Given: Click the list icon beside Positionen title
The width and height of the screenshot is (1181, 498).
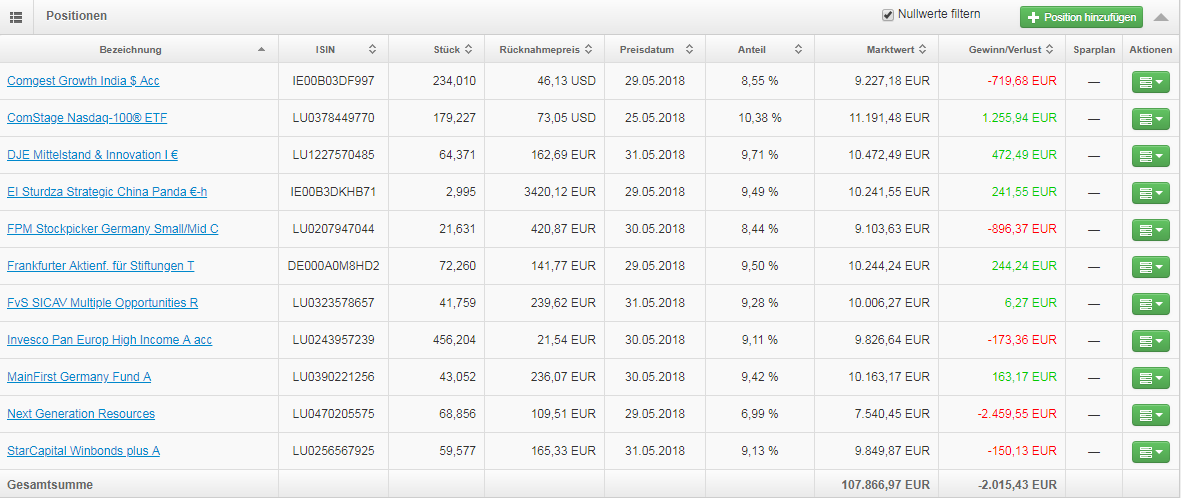Looking at the screenshot, I should point(16,16).
